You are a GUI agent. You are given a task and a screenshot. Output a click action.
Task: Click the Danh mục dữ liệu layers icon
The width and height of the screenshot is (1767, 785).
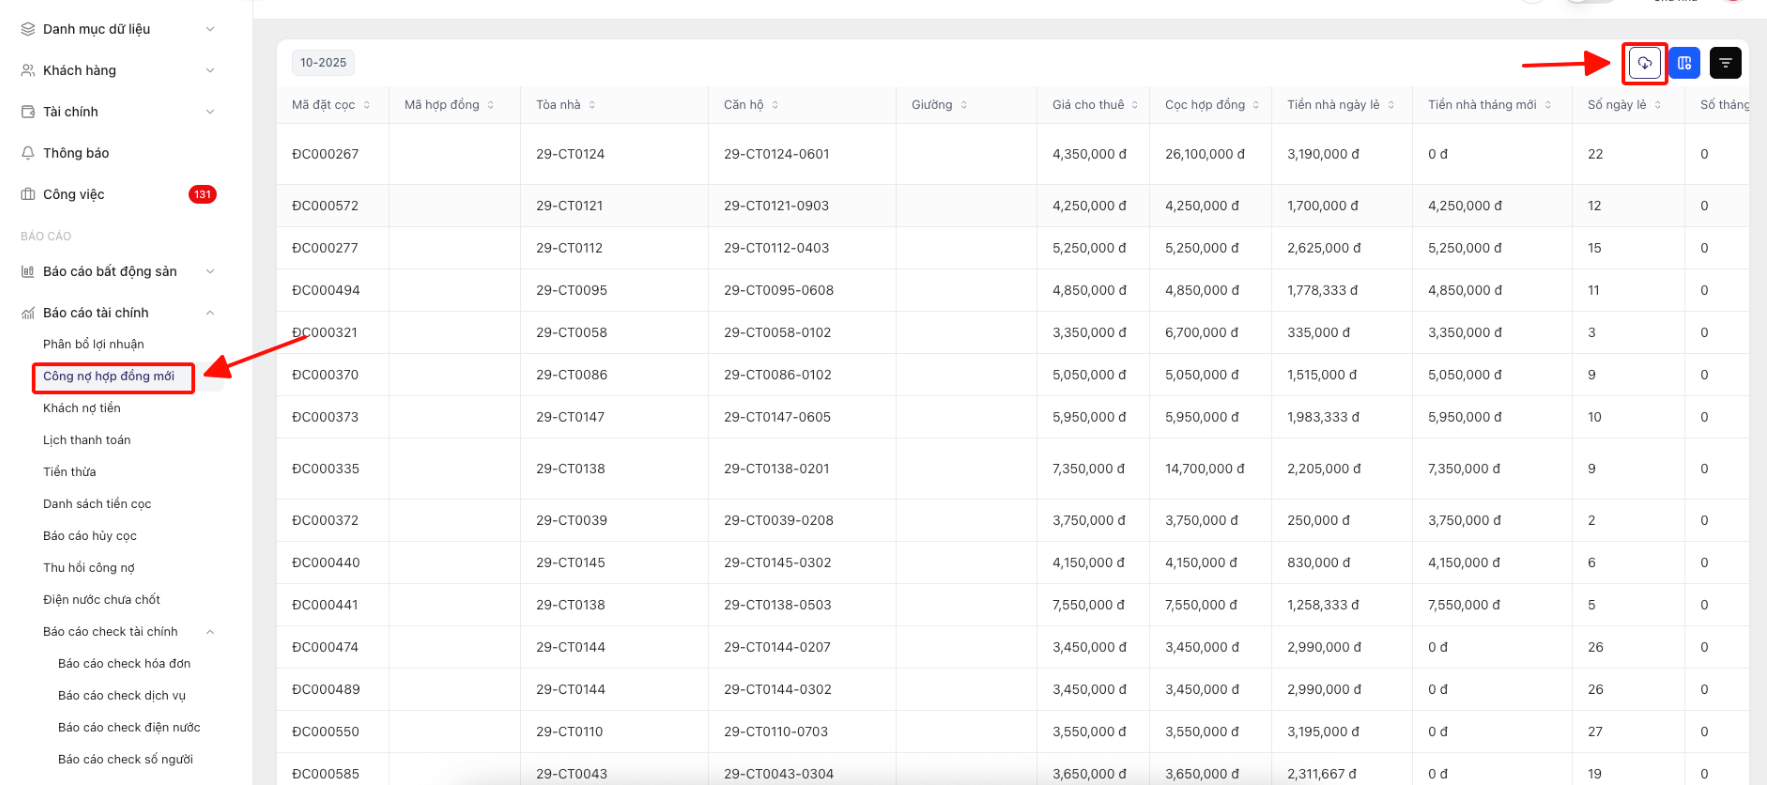(28, 29)
